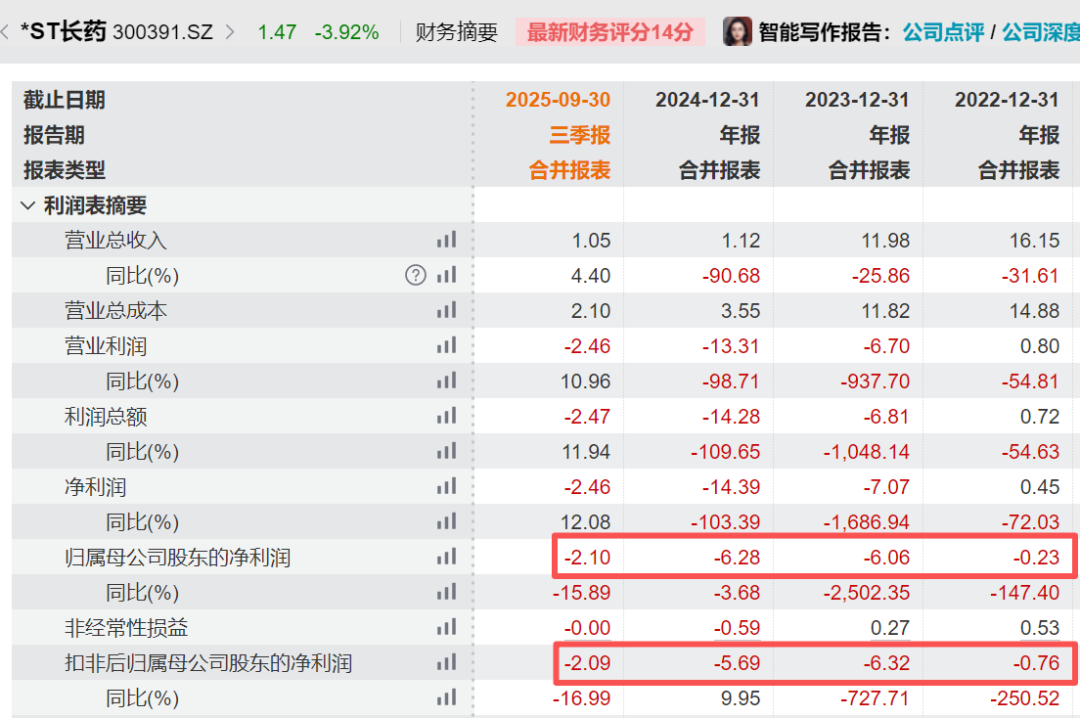Select the 2025-09-30 column header
Viewport: 1080px width, 718px height.
pyautogui.click(x=558, y=100)
